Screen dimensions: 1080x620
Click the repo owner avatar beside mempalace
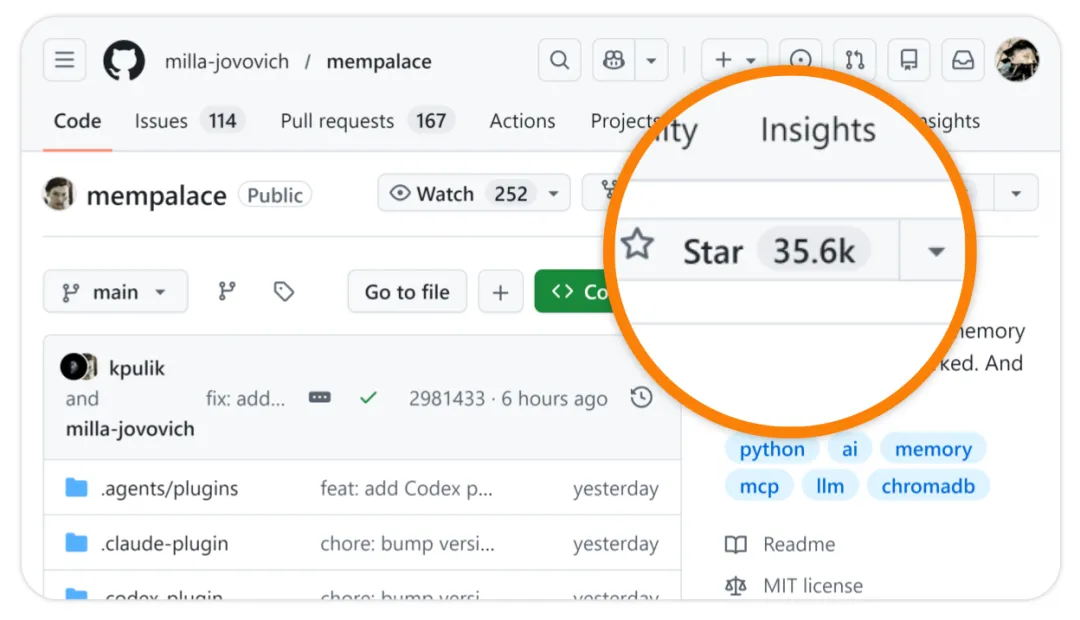point(59,194)
